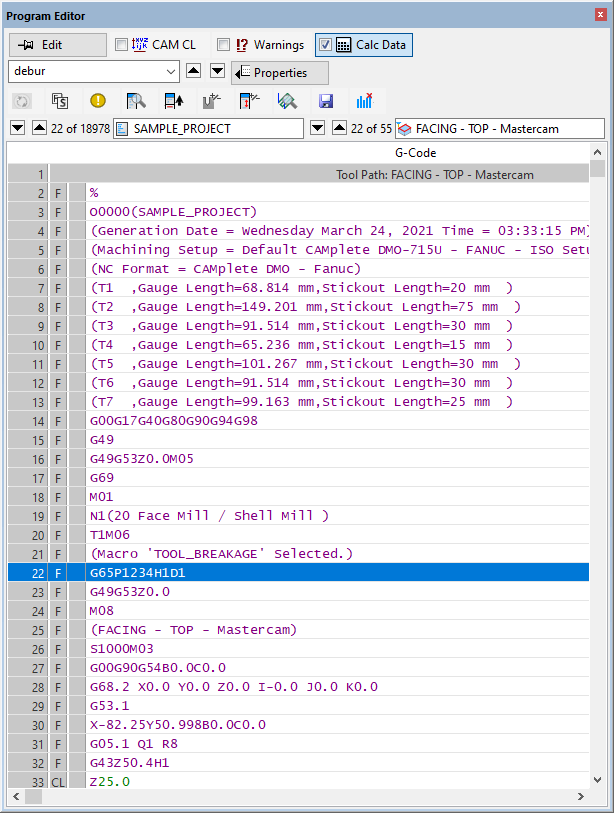Select line N1(20 Face Mill / Shell Mill )

[298, 516]
